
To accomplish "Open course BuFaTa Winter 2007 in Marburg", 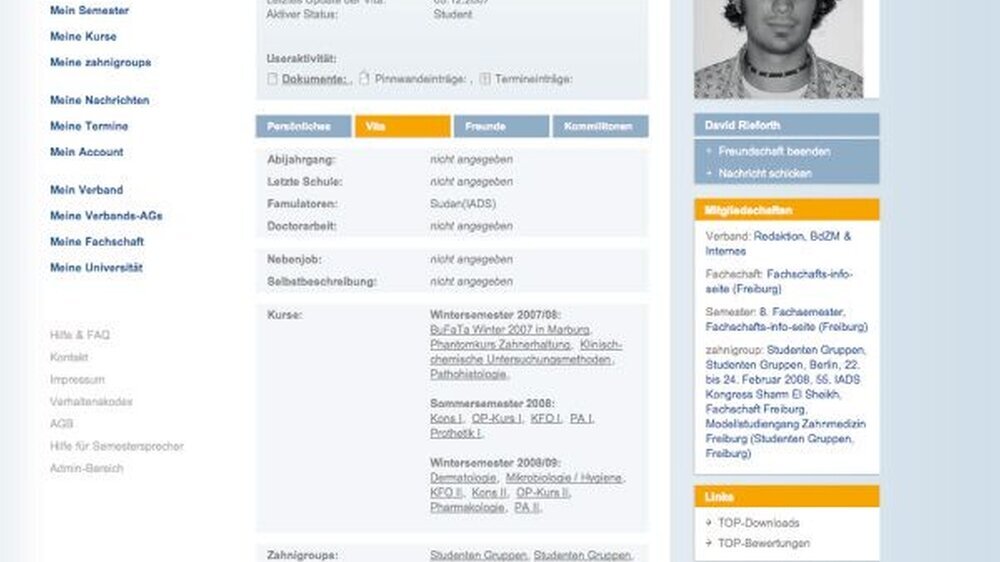I will pos(510,330).
